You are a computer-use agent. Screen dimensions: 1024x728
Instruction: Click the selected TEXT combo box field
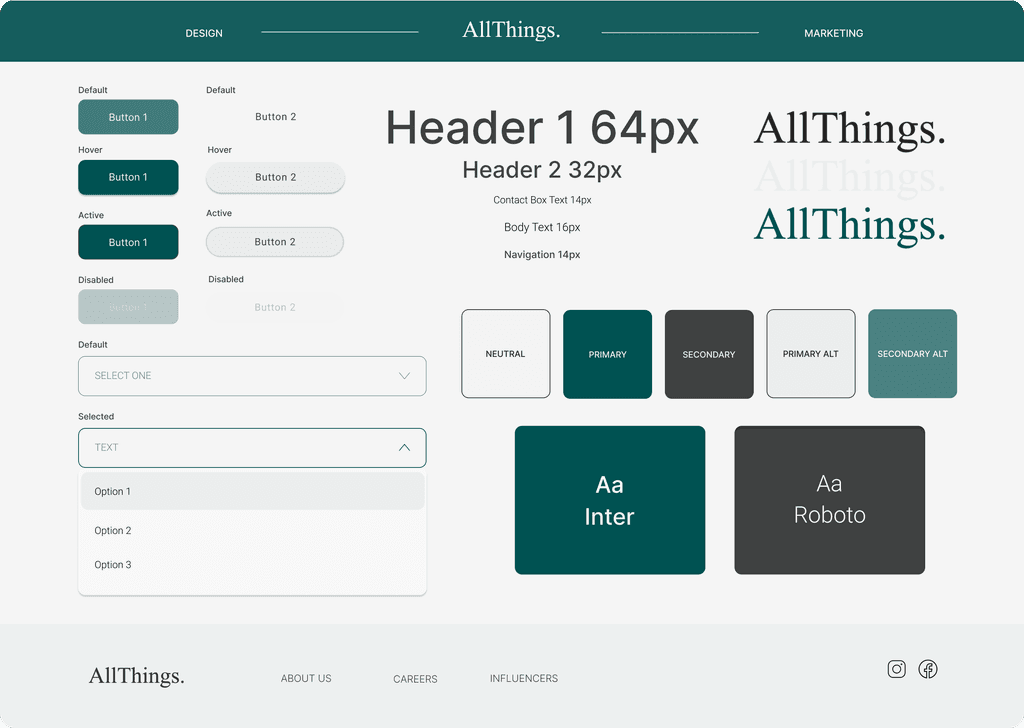pos(252,448)
